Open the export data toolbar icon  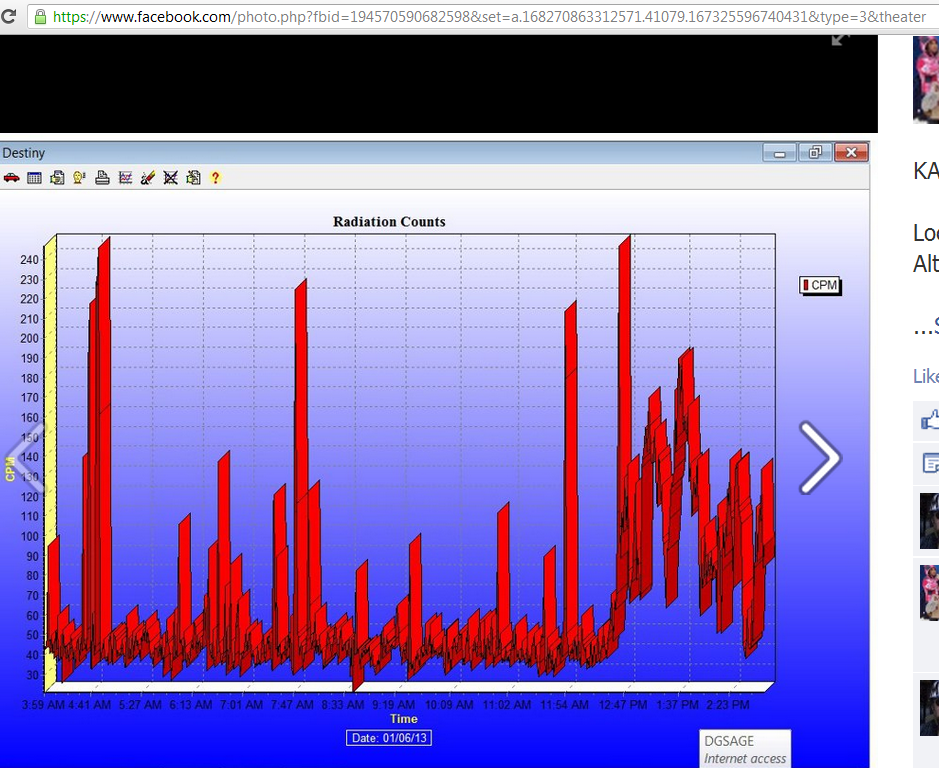coord(191,177)
